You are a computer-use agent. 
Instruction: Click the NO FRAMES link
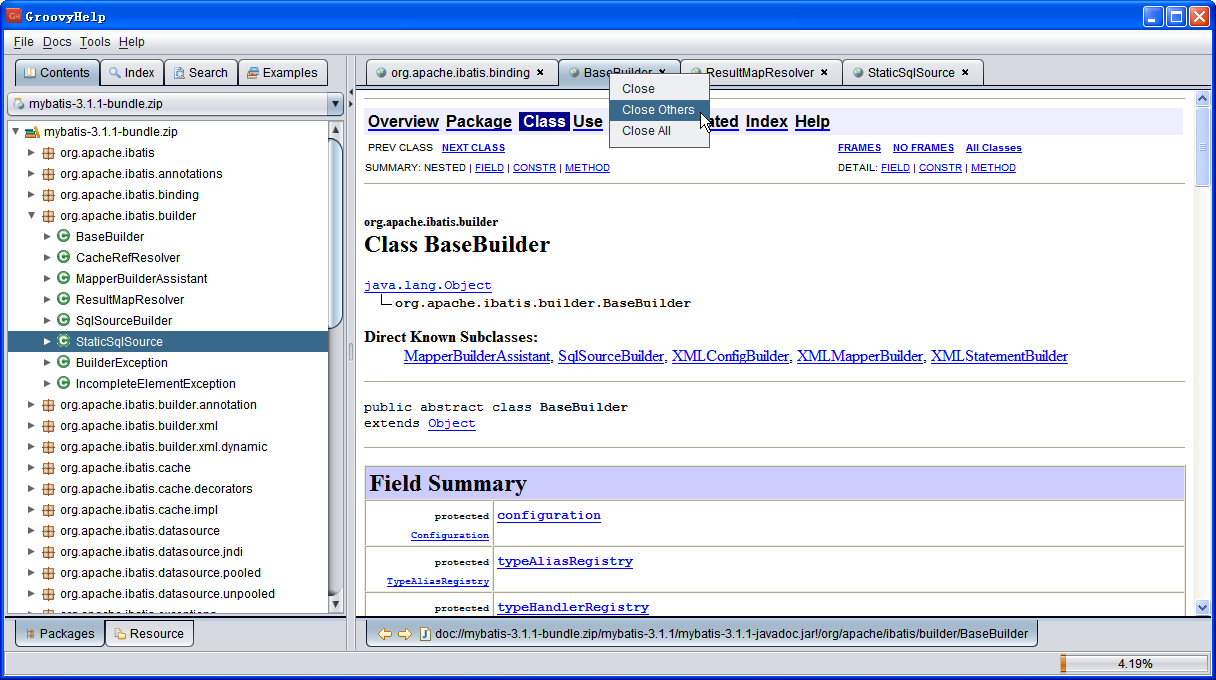(x=923, y=148)
